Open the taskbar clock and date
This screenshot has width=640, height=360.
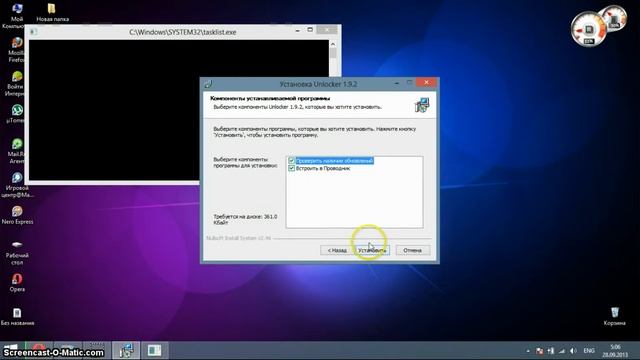[615, 351]
